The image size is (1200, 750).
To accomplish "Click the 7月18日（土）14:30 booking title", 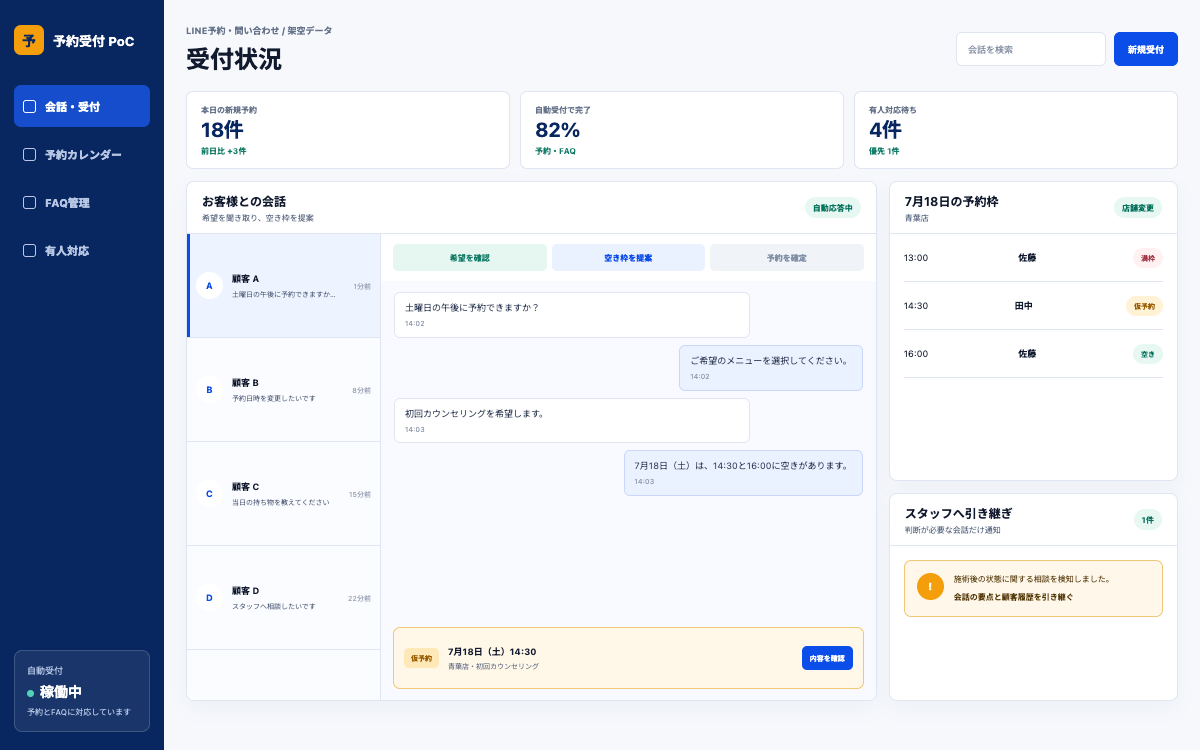I will tap(492, 651).
